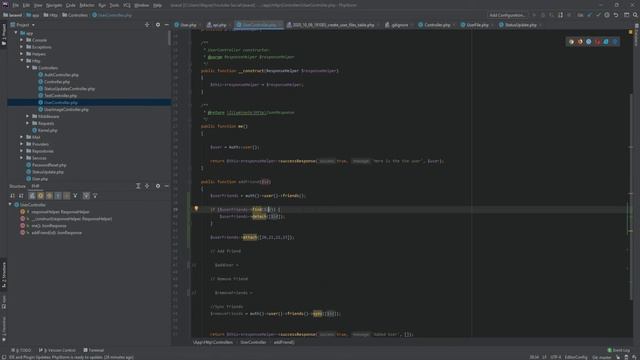Open the Chrome browser preview icon in editor
Image resolution: width=640 pixels, height=360 pixels.
[x=571, y=42]
